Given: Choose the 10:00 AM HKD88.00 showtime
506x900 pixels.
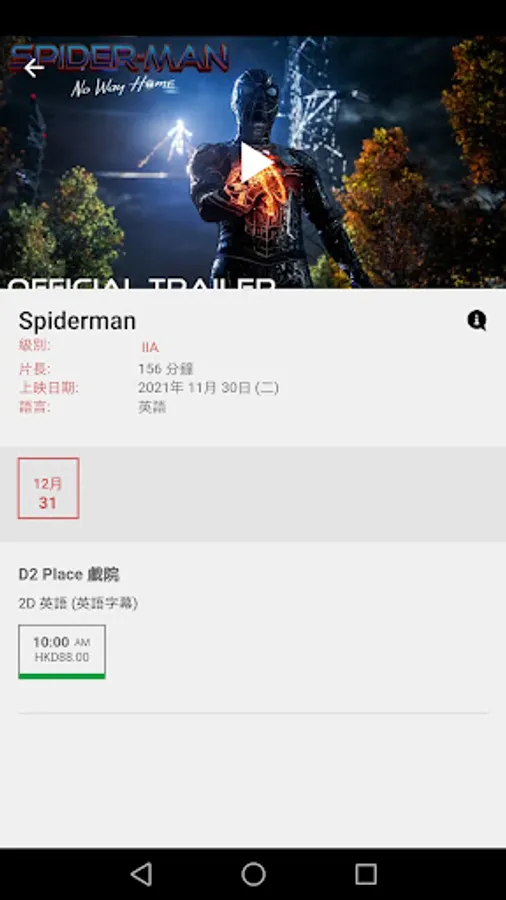Looking at the screenshot, I should click(x=62, y=651).
